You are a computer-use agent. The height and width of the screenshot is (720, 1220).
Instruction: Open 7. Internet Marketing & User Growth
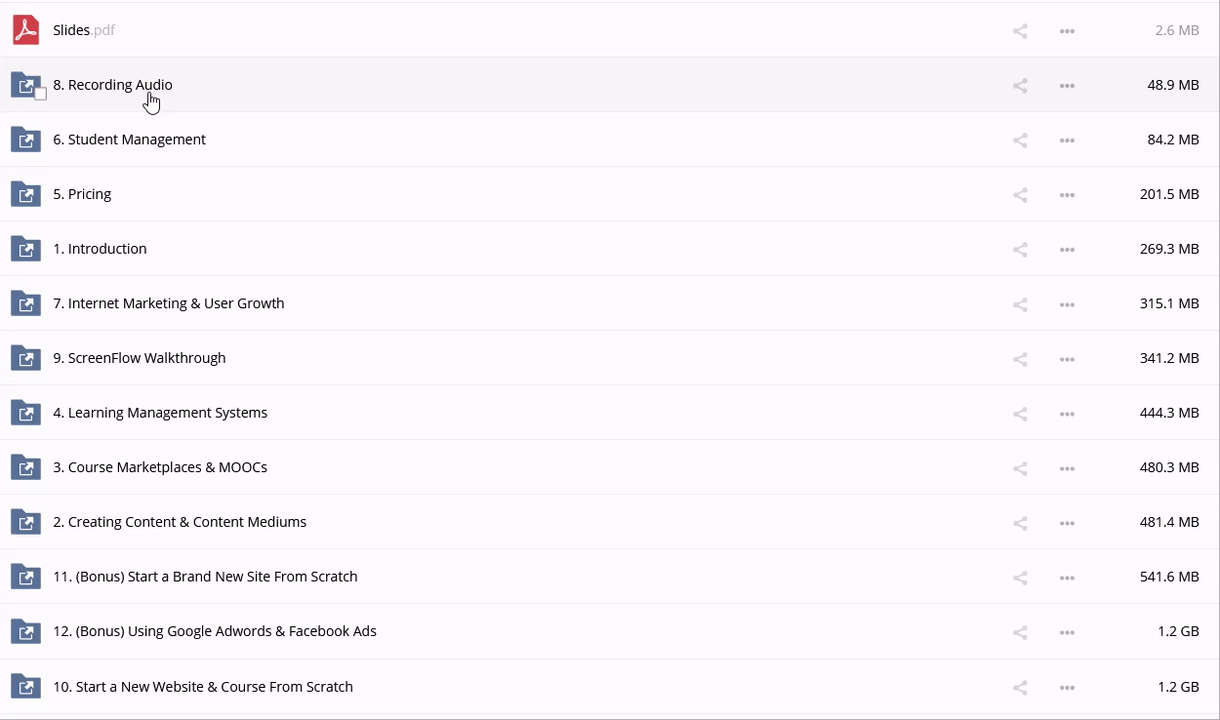click(168, 304)
